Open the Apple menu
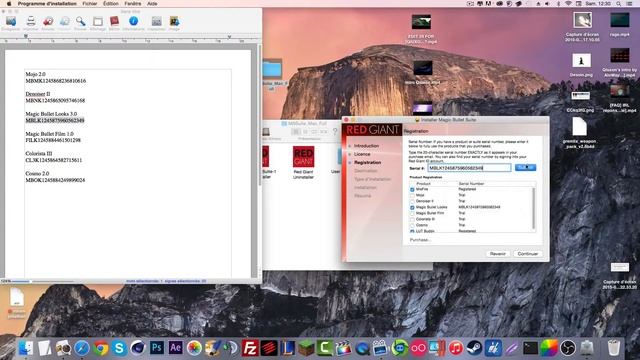This screenshot has width=640, height=360. 8,4
